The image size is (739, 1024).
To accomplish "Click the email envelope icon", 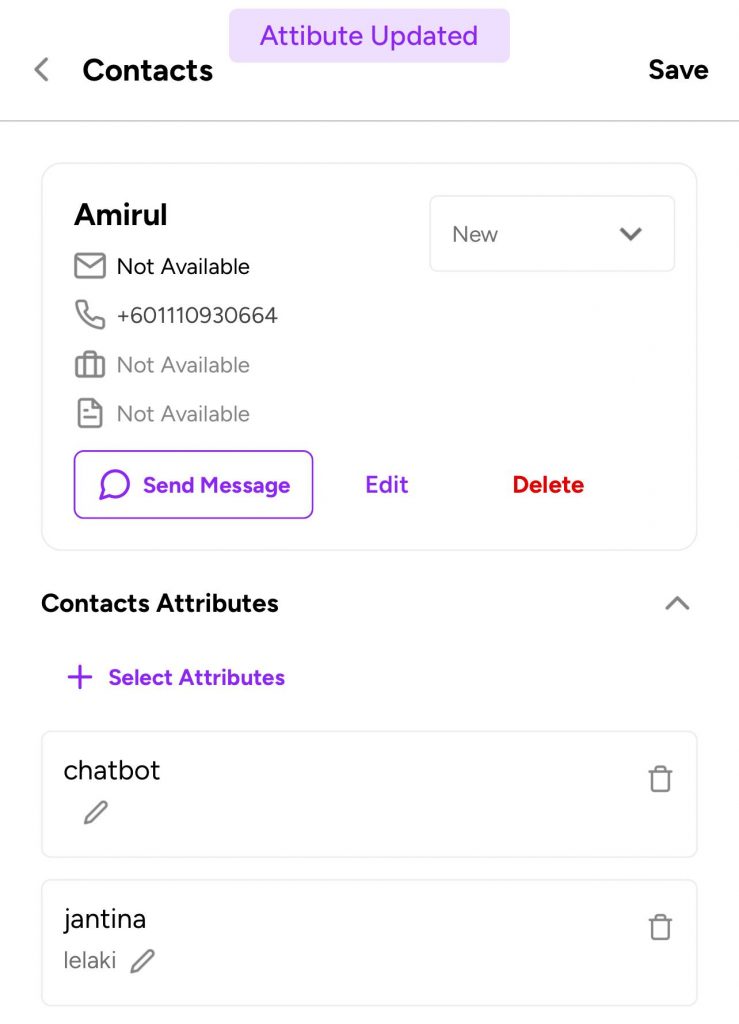I will (x=90, y=266).
